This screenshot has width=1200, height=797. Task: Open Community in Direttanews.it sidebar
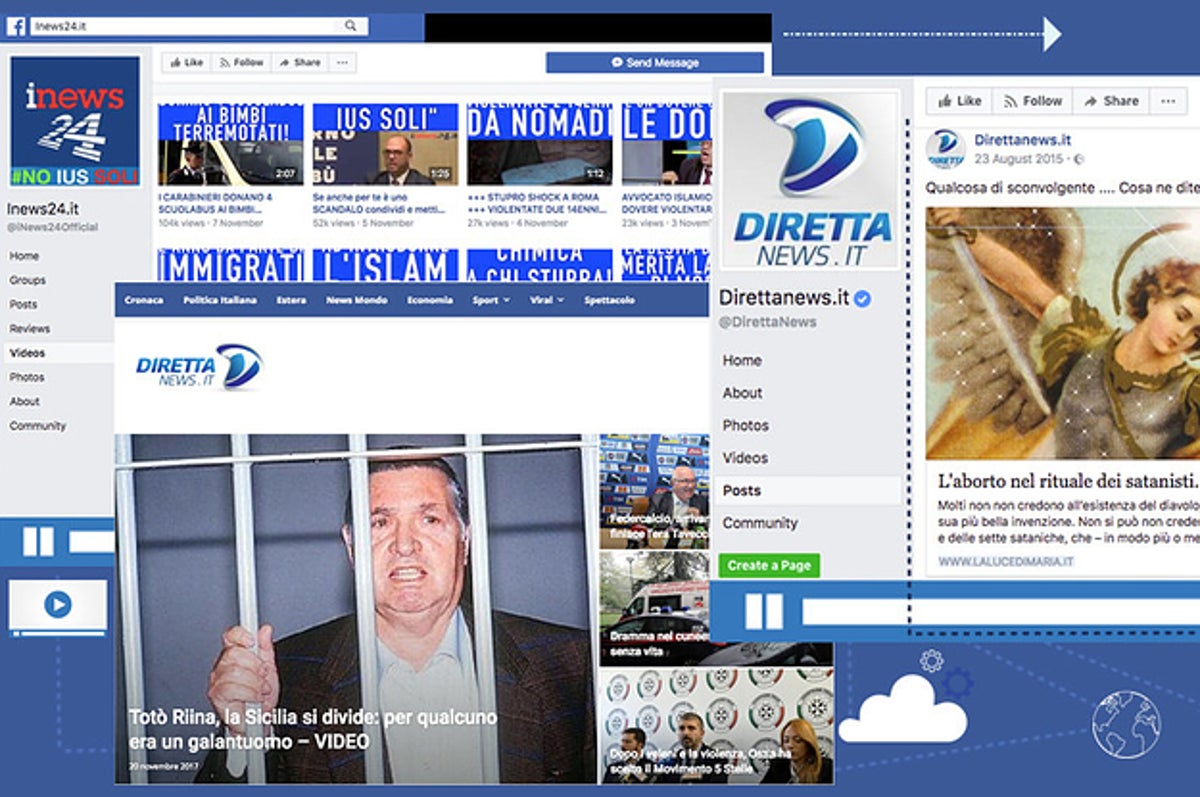click(760, 523)
